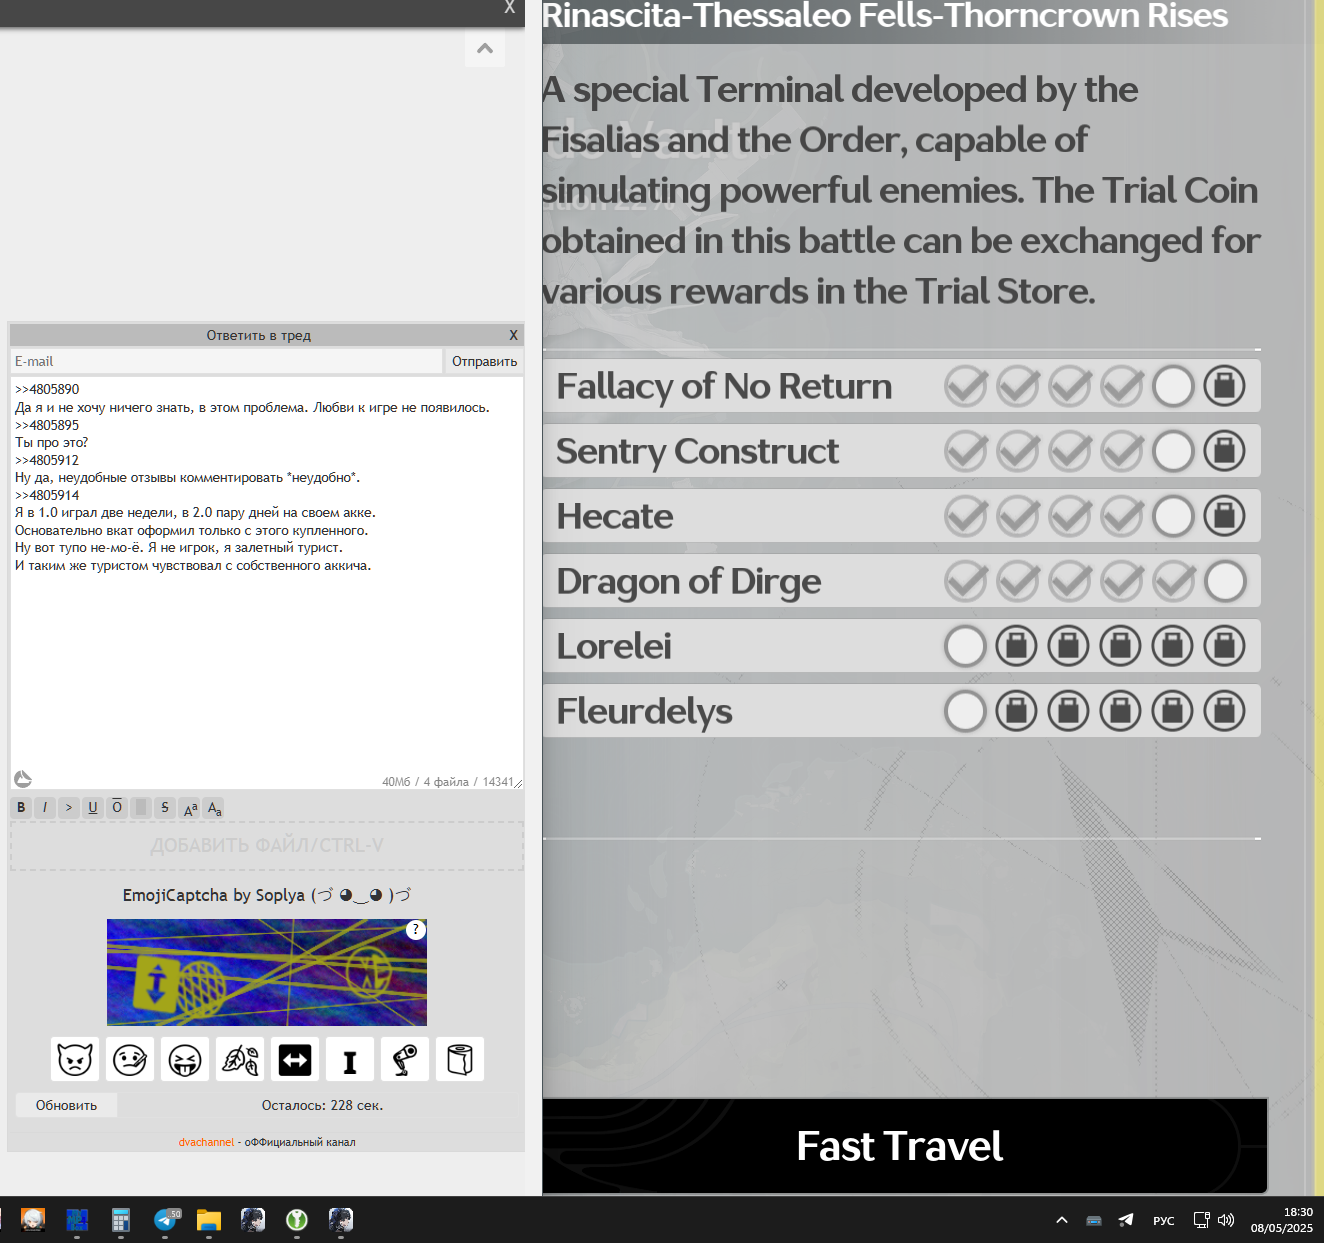Image resolution: width=1324 pixels, height=1243 pixels.
Task: Close the Ответить в тред reply form
Action: (x=513, y=335)
